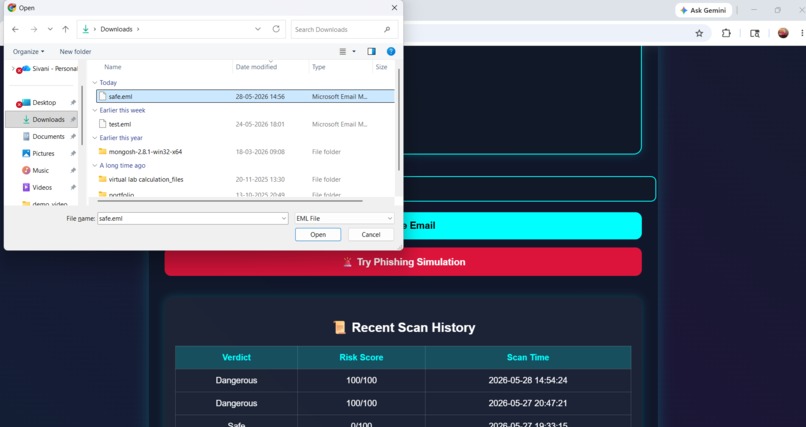This screenshot has width=806, height=427.
Task: Open Documents in the sidebar
Action: pos(48,137)
